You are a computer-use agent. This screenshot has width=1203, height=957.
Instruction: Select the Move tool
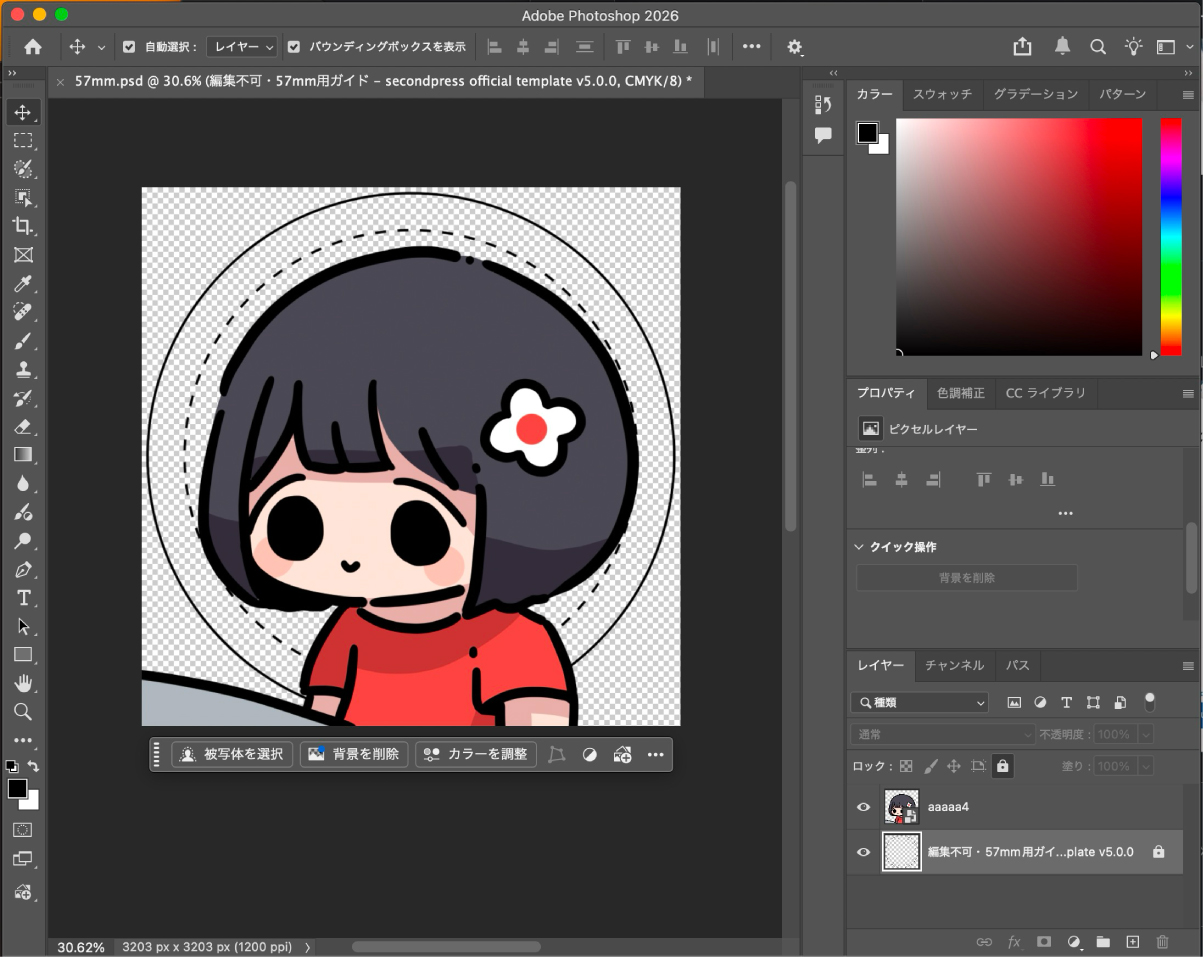click(23, 112)
